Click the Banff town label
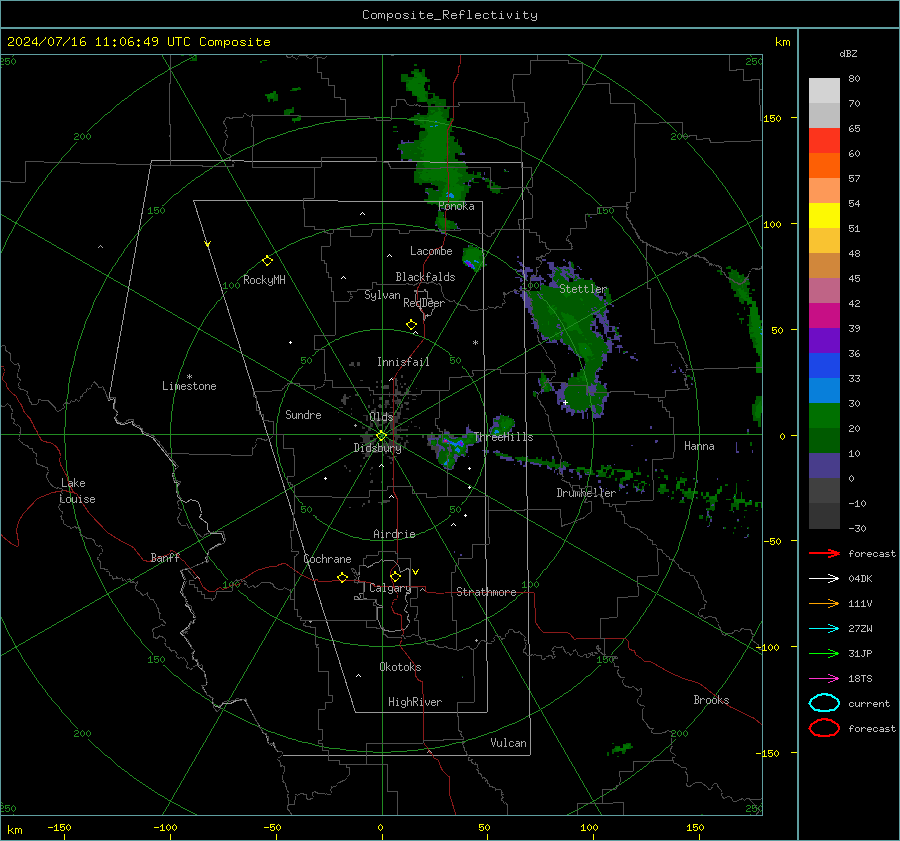Screen dimensions: 900x841 [165, 557]
